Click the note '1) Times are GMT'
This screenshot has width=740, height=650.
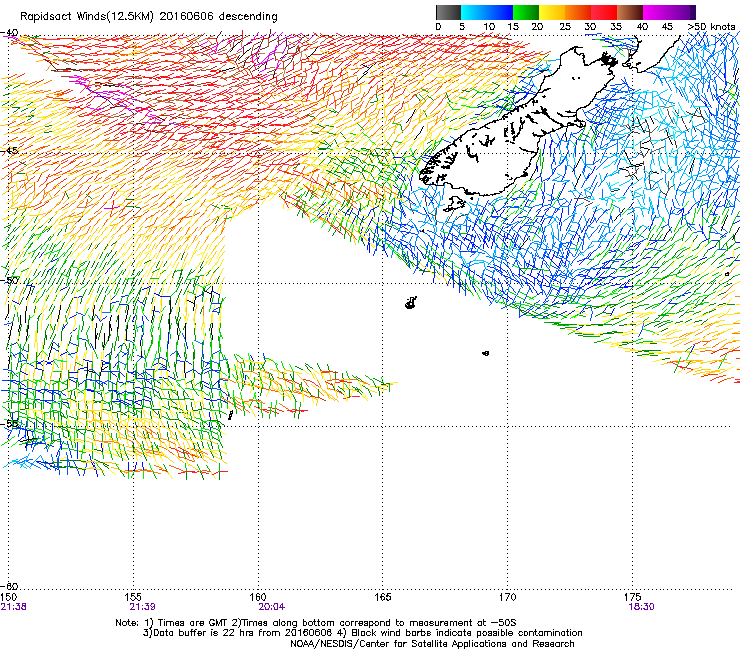click(187, 623)
